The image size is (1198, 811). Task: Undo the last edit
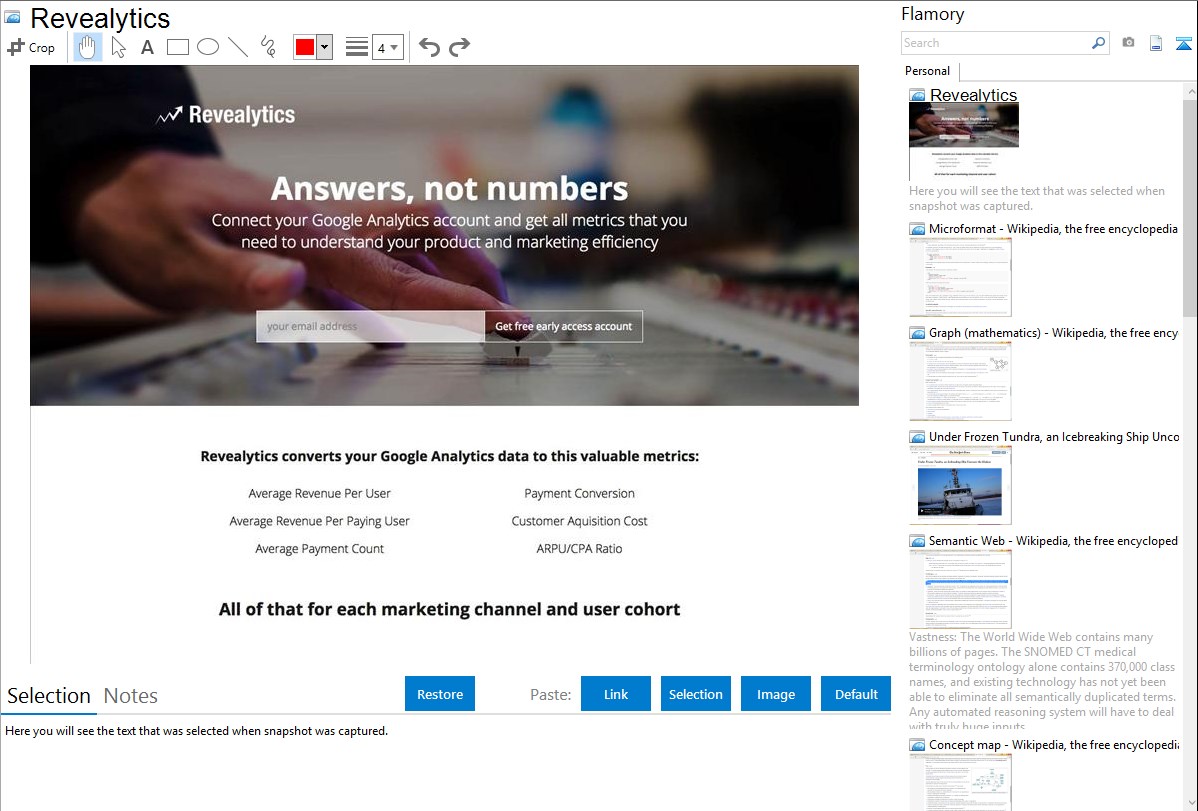click(x=429, y=47)
